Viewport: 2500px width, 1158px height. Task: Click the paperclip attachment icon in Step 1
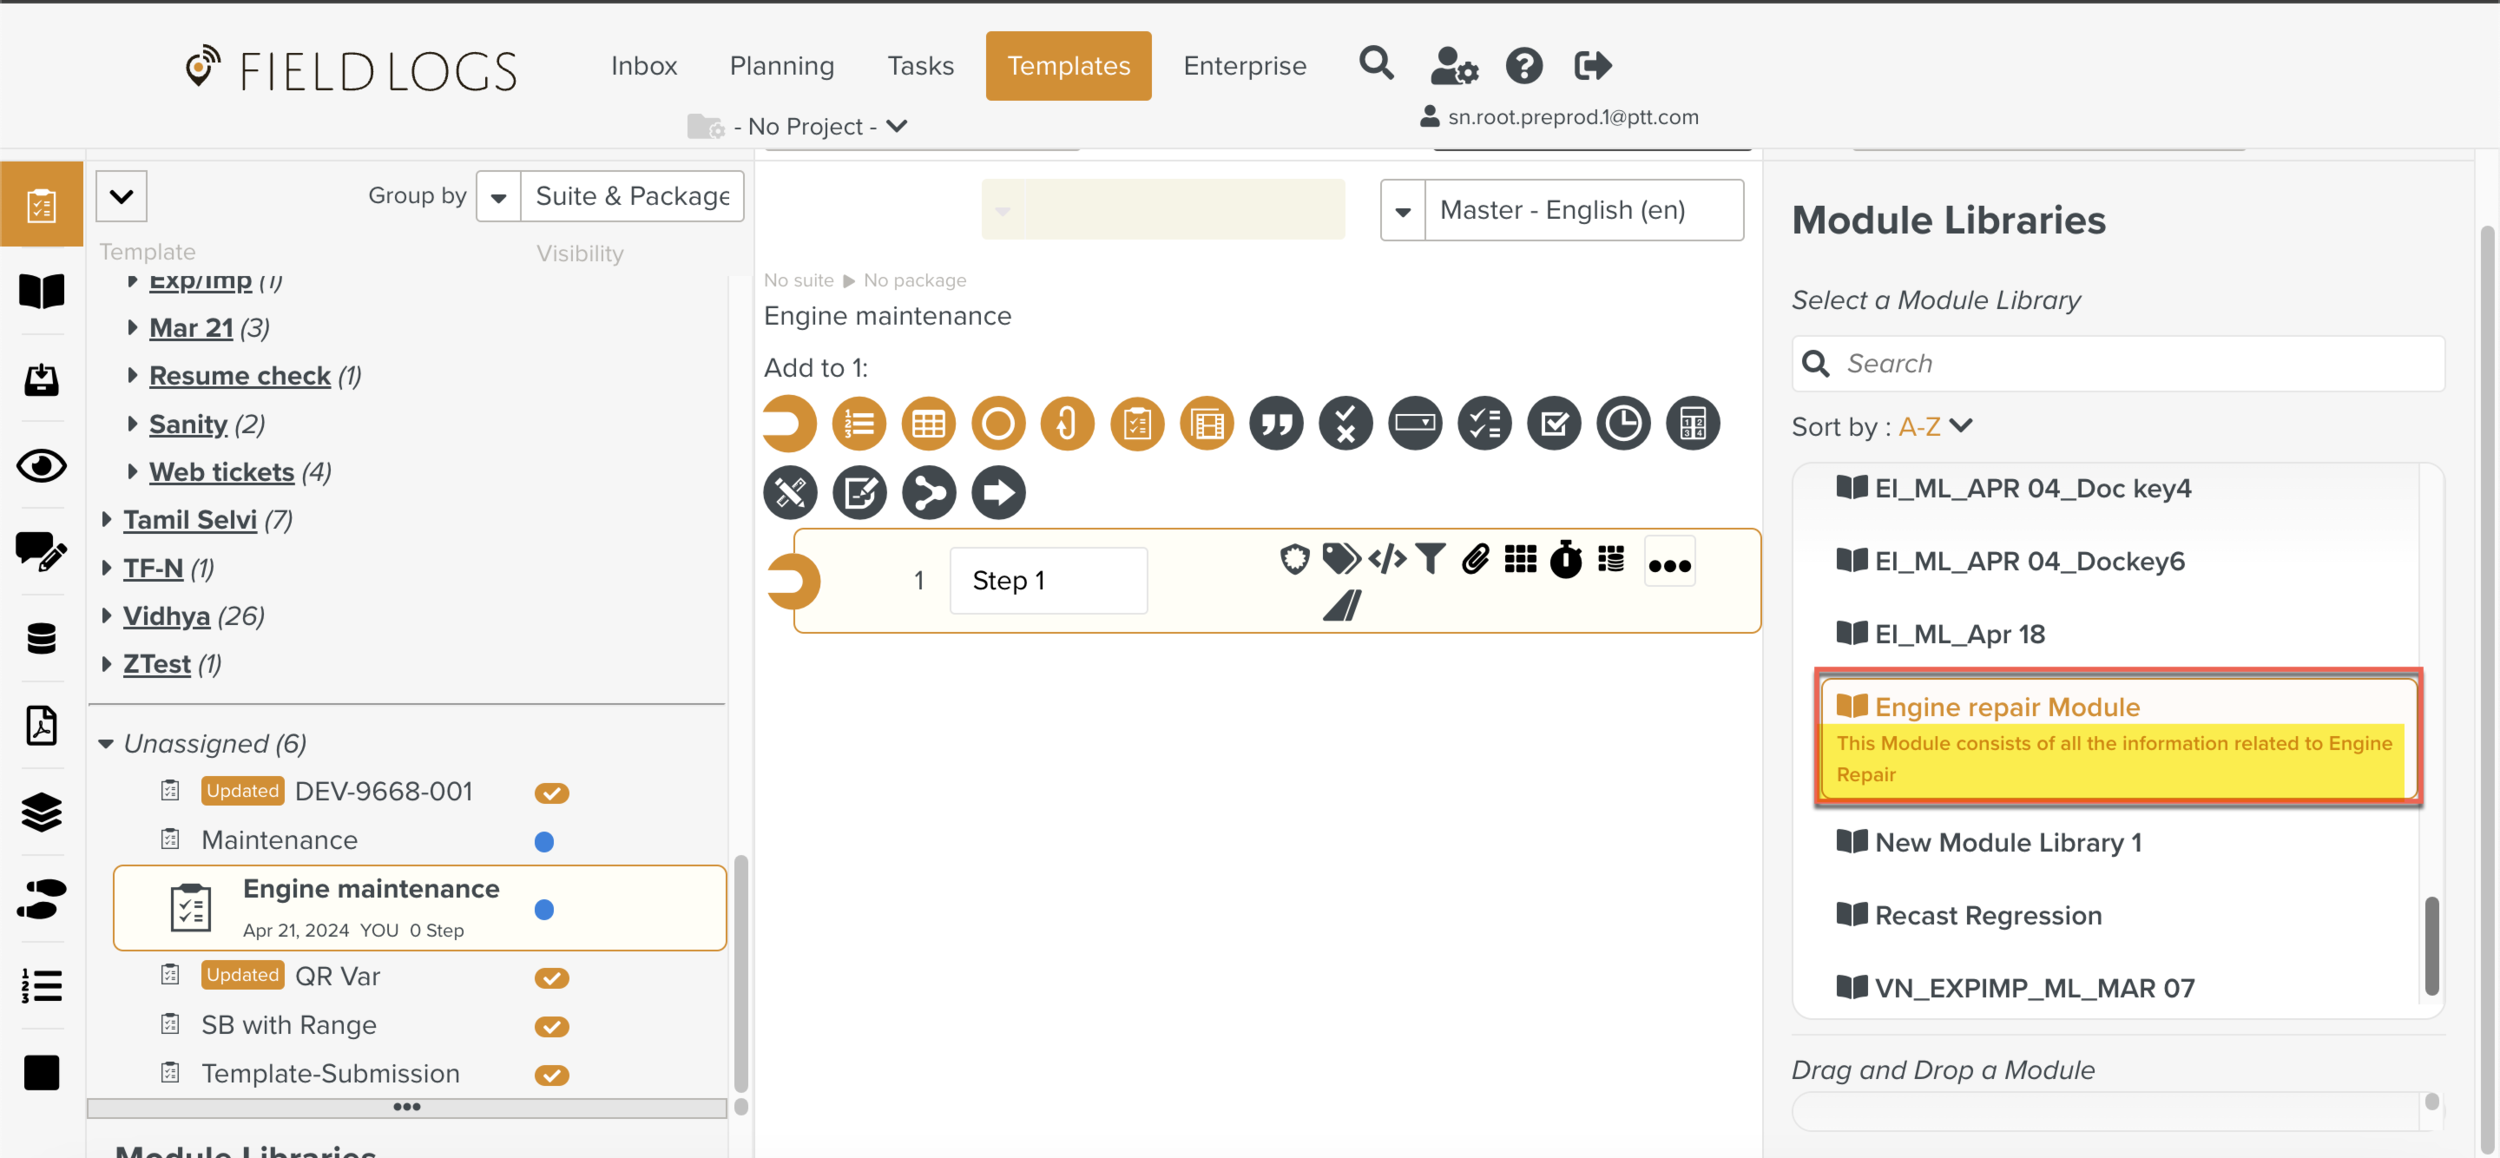click(x=1475, y=559)
